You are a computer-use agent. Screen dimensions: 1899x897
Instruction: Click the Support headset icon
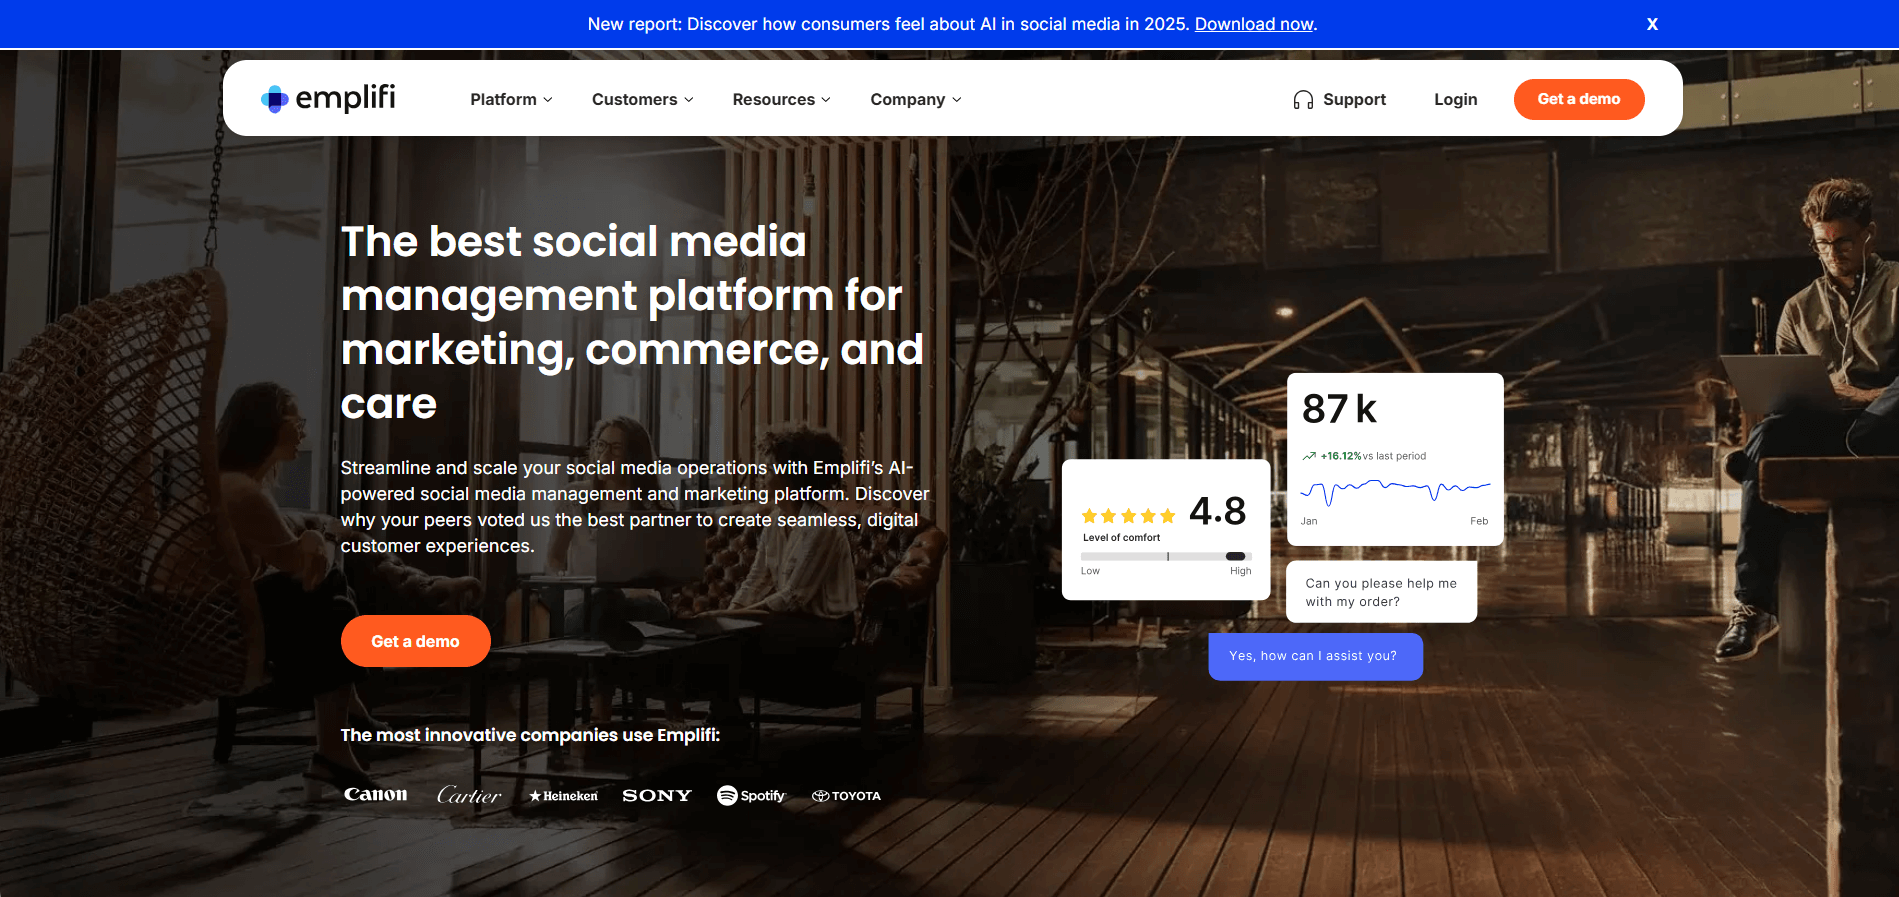[1303, 100]
